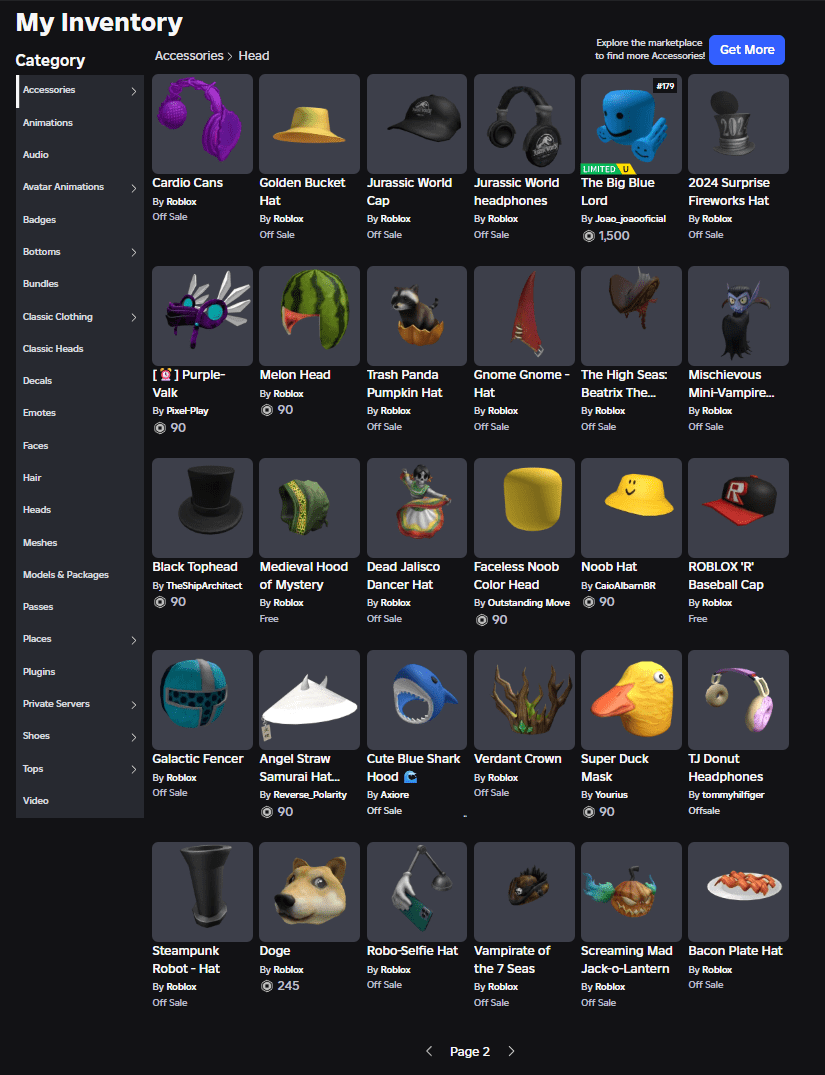Go to the next inventory page arrow
825x1075 pixels.
511,1051
